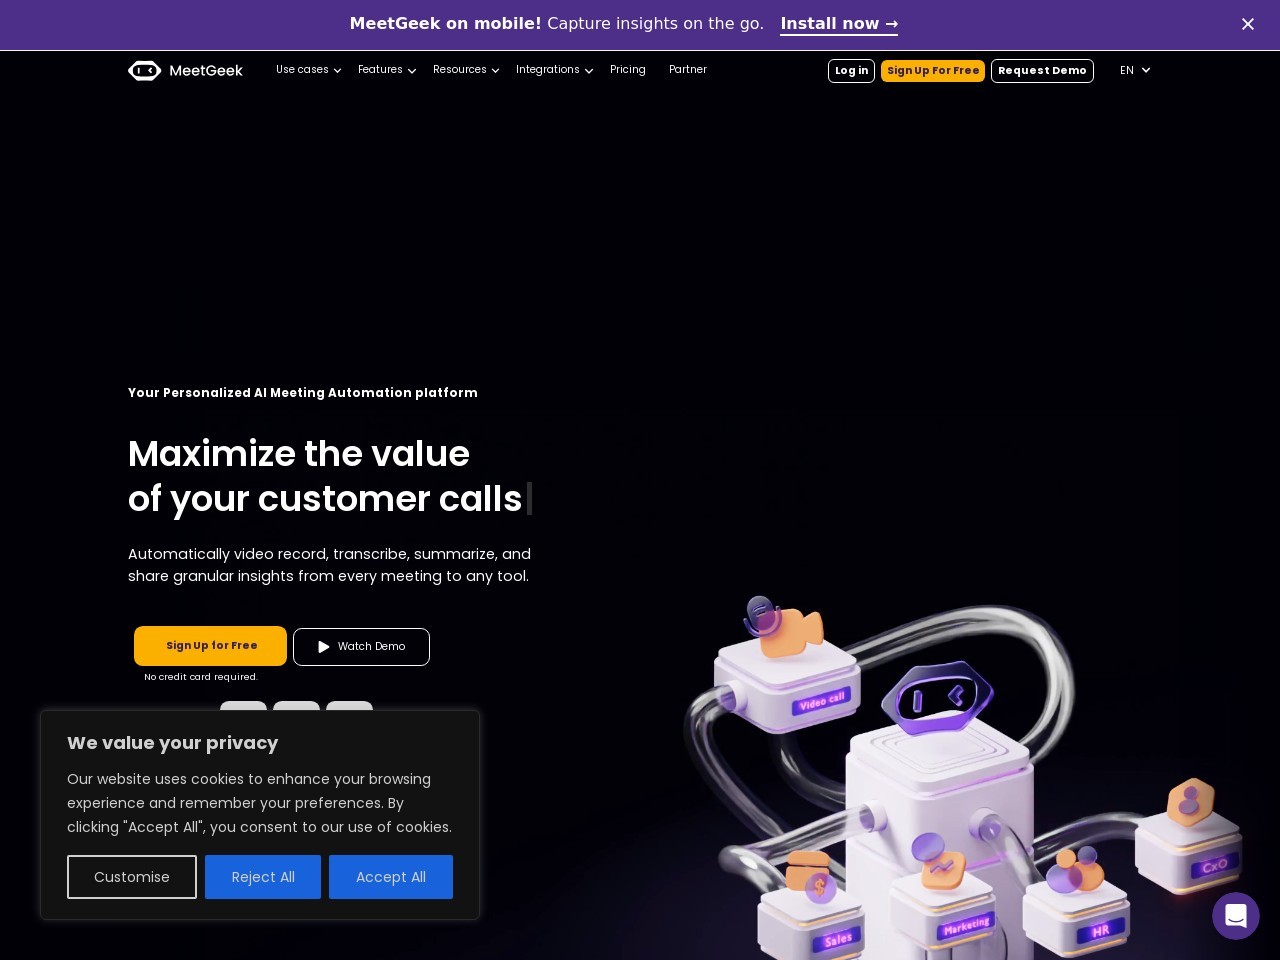Image resolution: width=1280 pixels, height=960 pixels.
Task: Click the central MeetGeek robot face
Action: [937, 696]
